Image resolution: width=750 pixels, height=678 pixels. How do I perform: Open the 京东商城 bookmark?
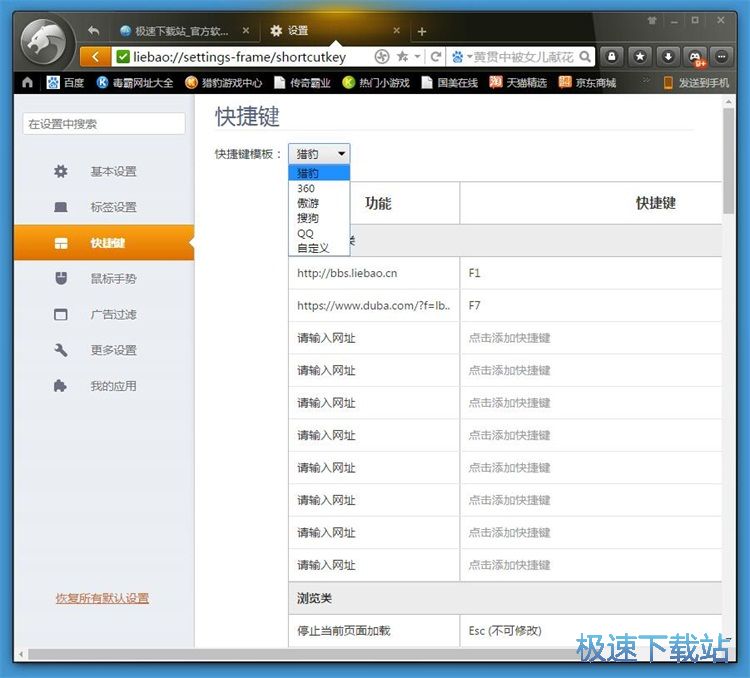[x=587, y=83]
